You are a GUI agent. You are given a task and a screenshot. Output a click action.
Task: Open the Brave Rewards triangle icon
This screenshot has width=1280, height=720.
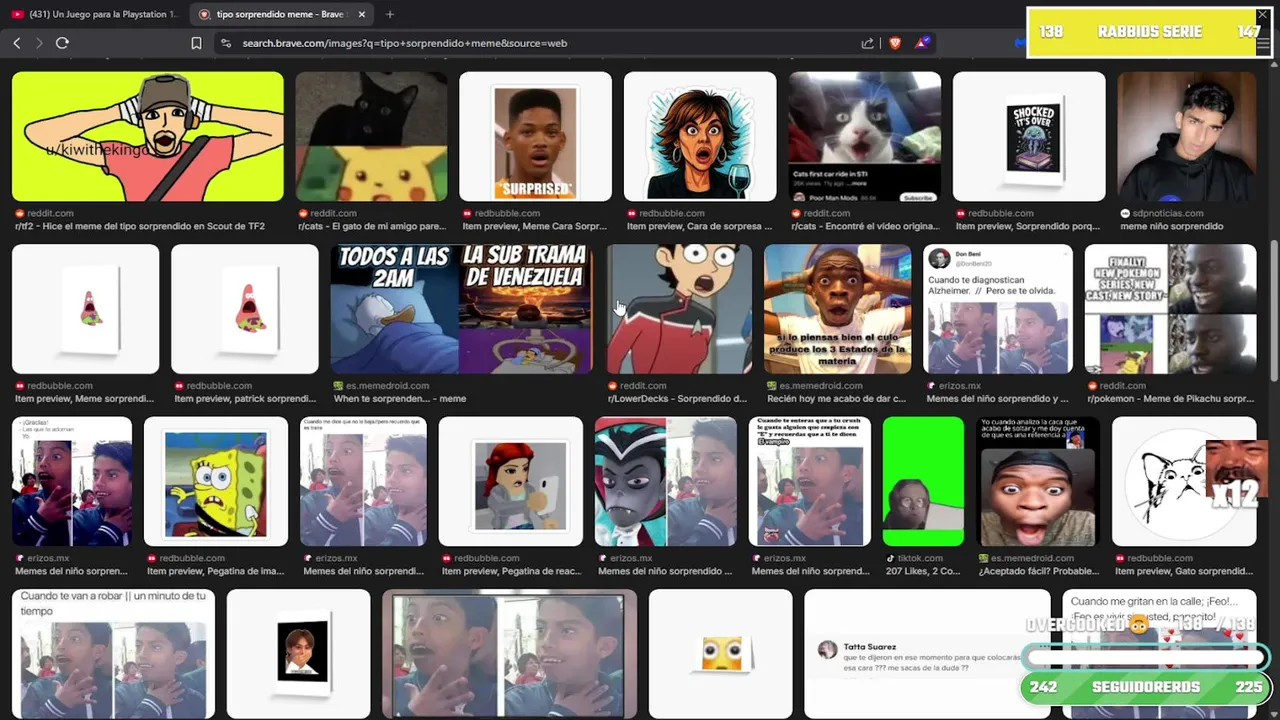click(x=923, y=43)
